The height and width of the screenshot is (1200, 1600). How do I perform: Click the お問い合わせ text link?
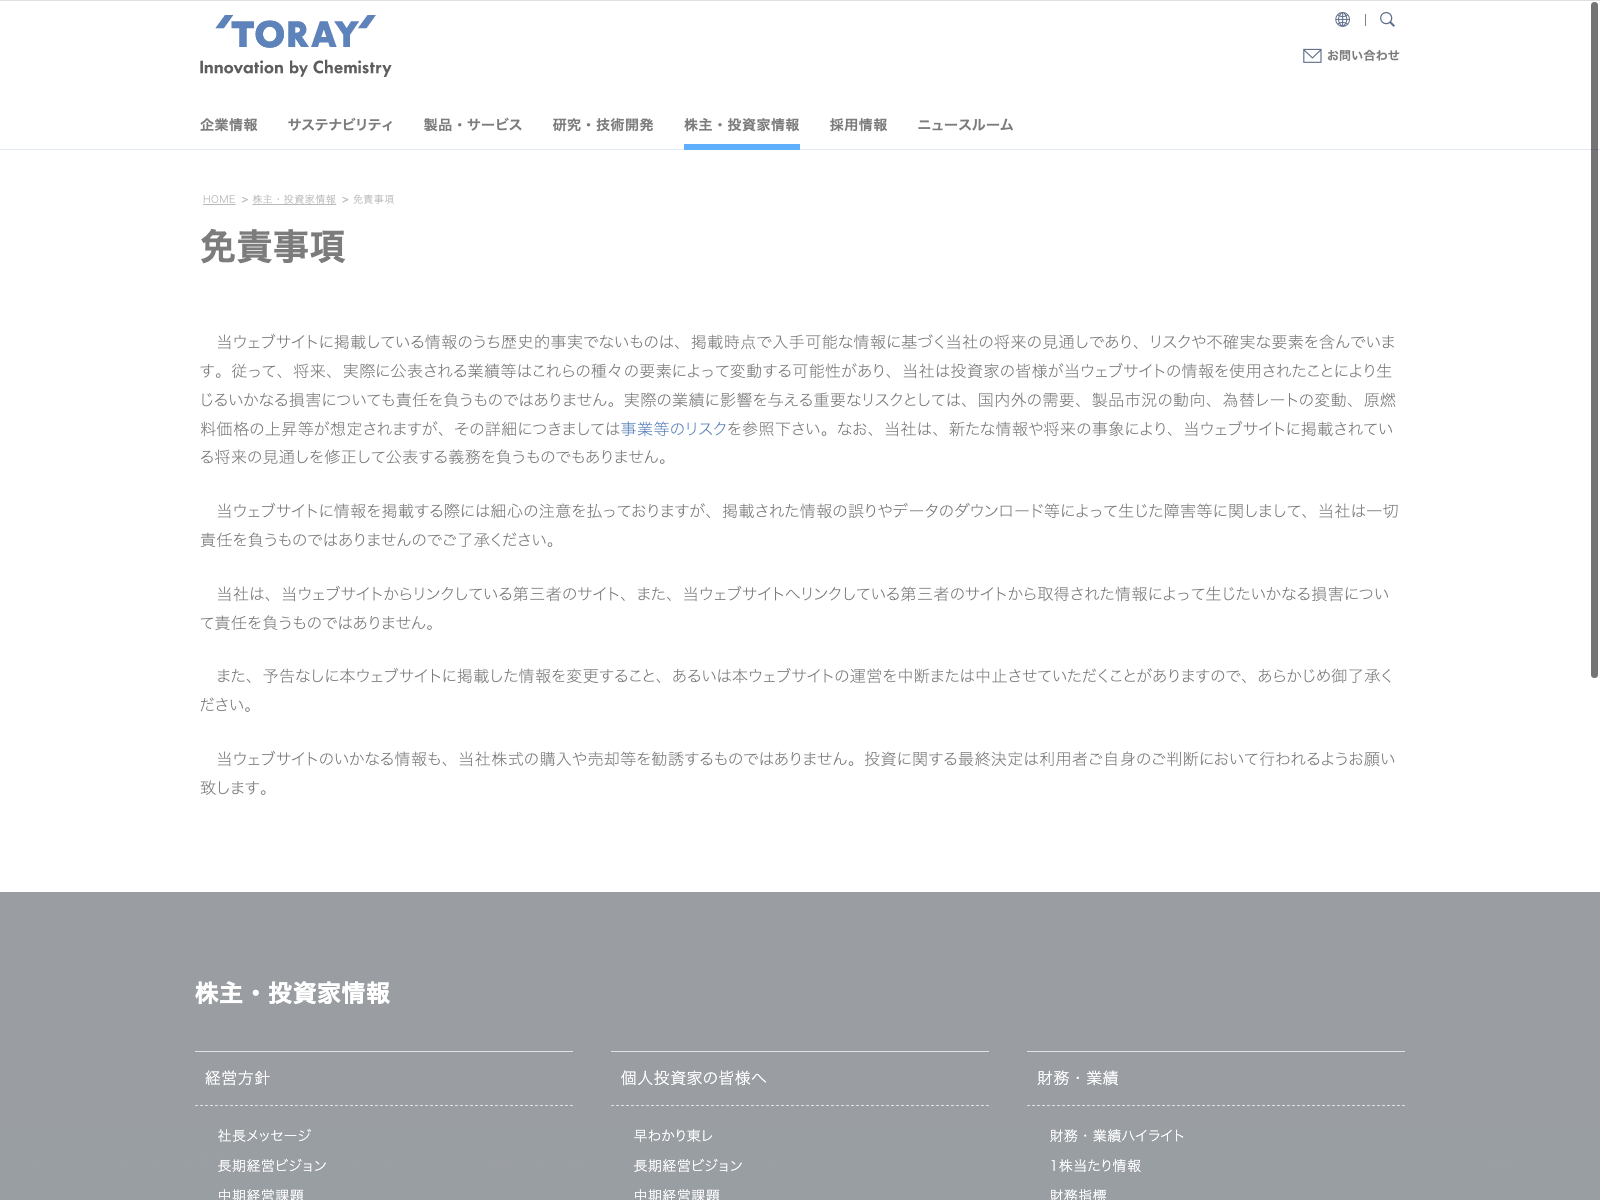point(1363,56)
